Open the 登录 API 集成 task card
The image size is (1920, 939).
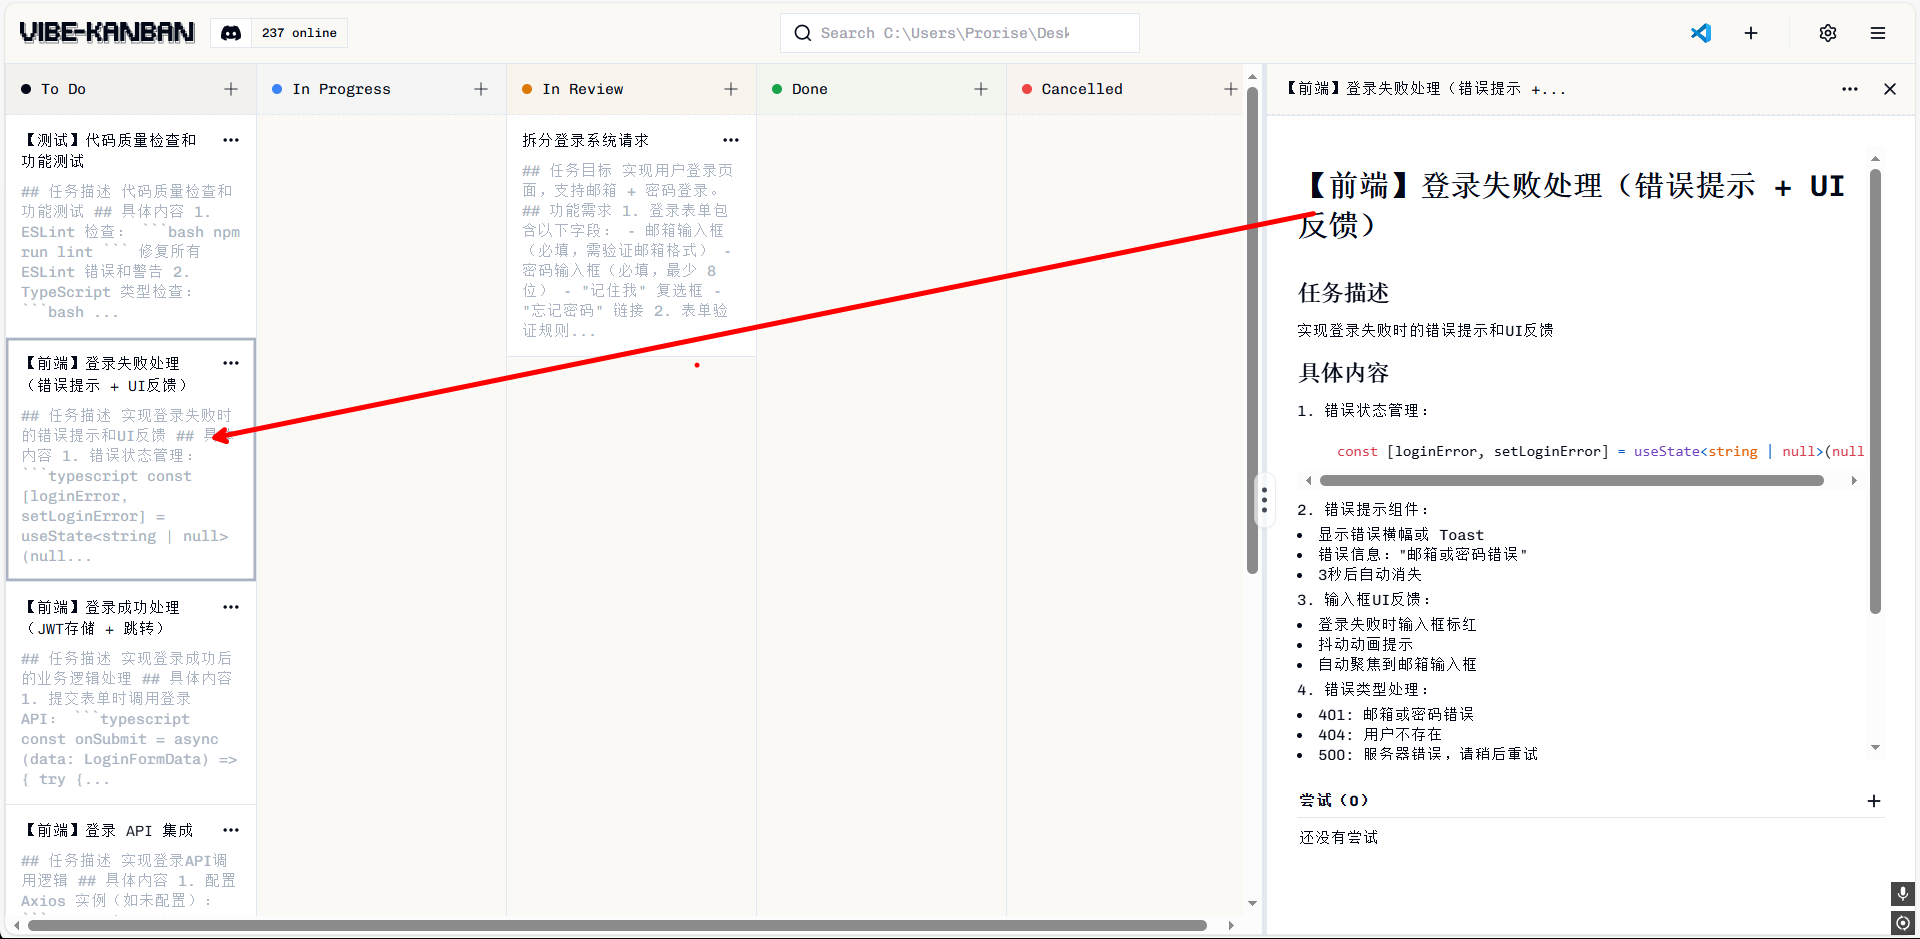[x=110, y=831]
